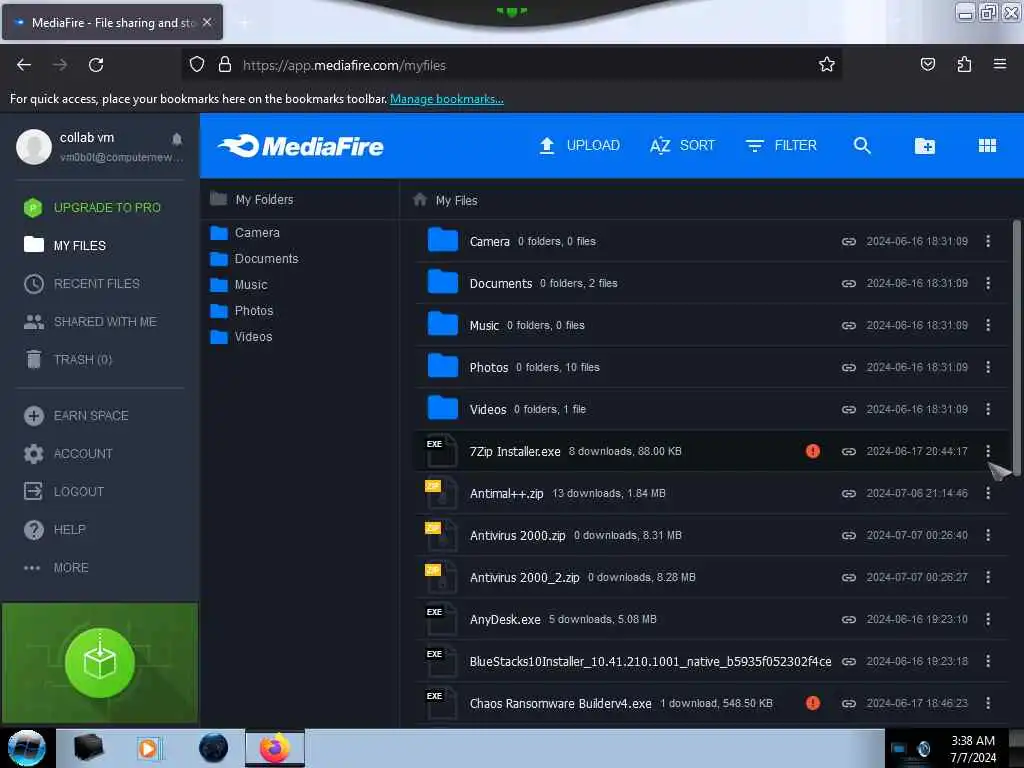Copy share link for Camera folder
The image size is (1024, 768).
(848, 242)
